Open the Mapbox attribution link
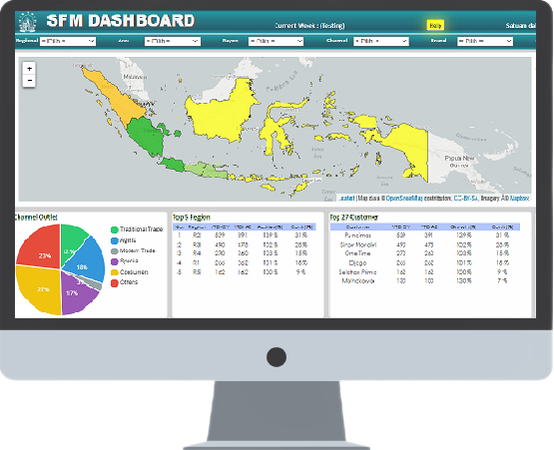Image resolution: width=554 pixels, height=450 pixels. 519,199
